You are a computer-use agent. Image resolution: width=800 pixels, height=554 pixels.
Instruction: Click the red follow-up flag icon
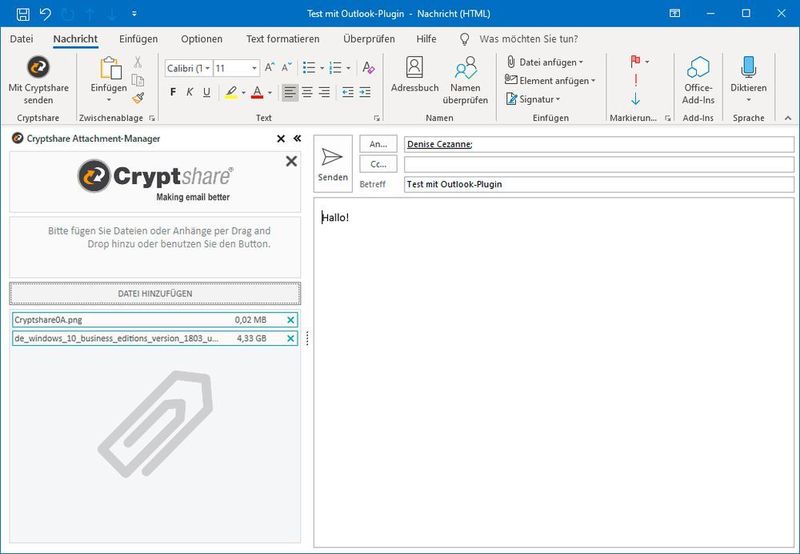coord(635,62)
